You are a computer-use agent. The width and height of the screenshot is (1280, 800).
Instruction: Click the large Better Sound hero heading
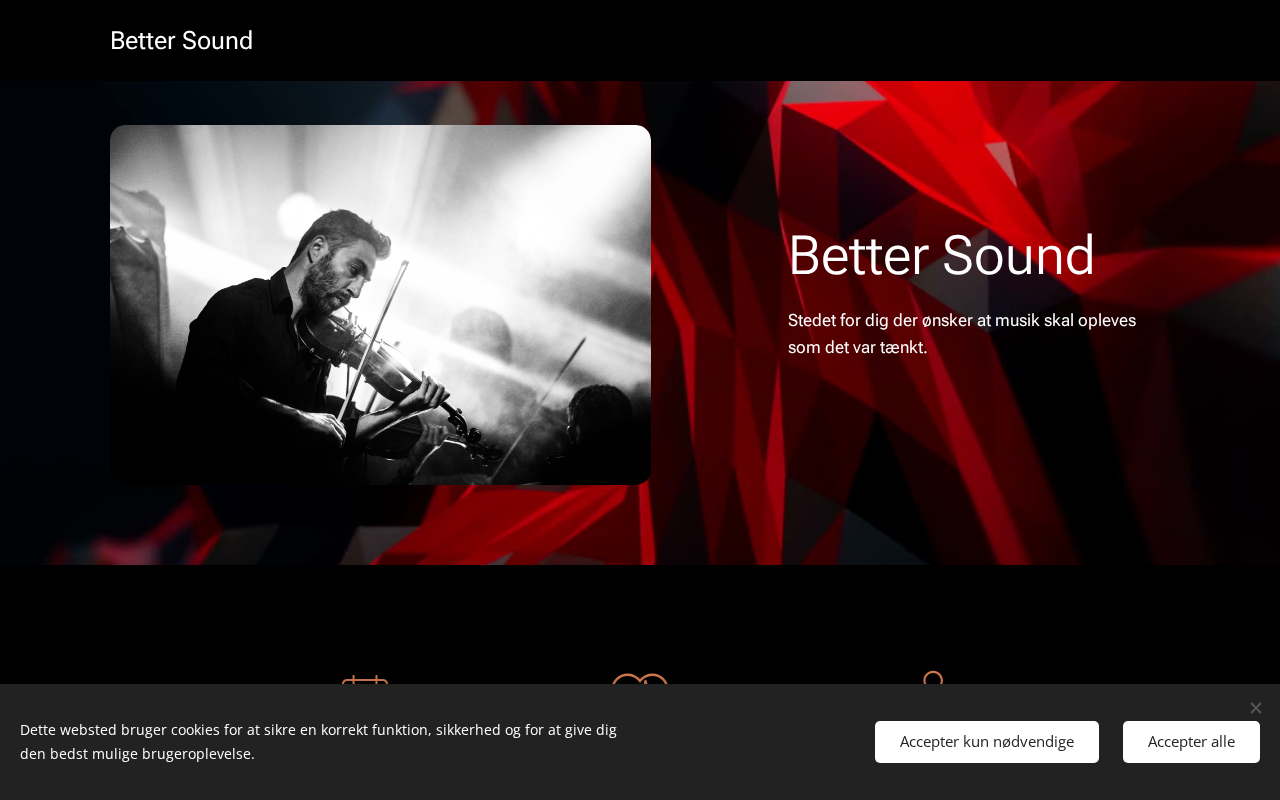click(x=941, y=255)
